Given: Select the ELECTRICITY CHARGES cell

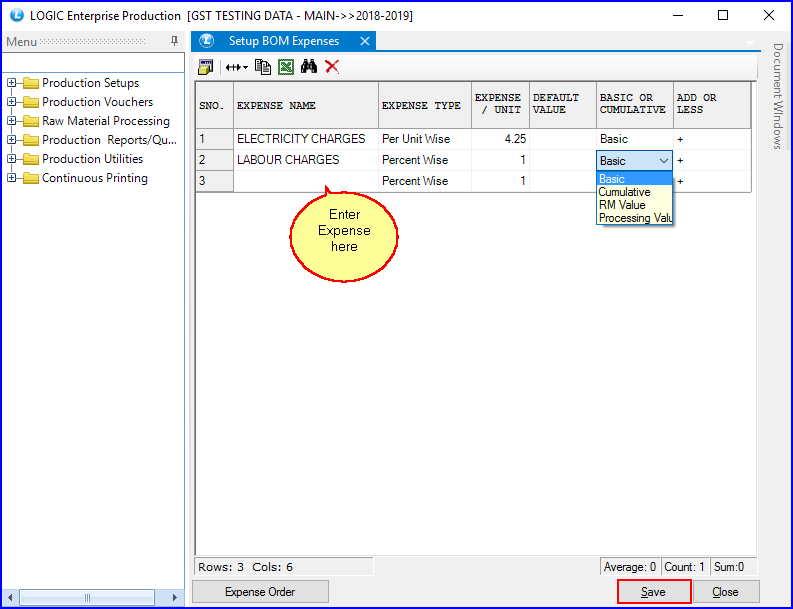Looking at the screenshot, I should (x=306, y=139).
